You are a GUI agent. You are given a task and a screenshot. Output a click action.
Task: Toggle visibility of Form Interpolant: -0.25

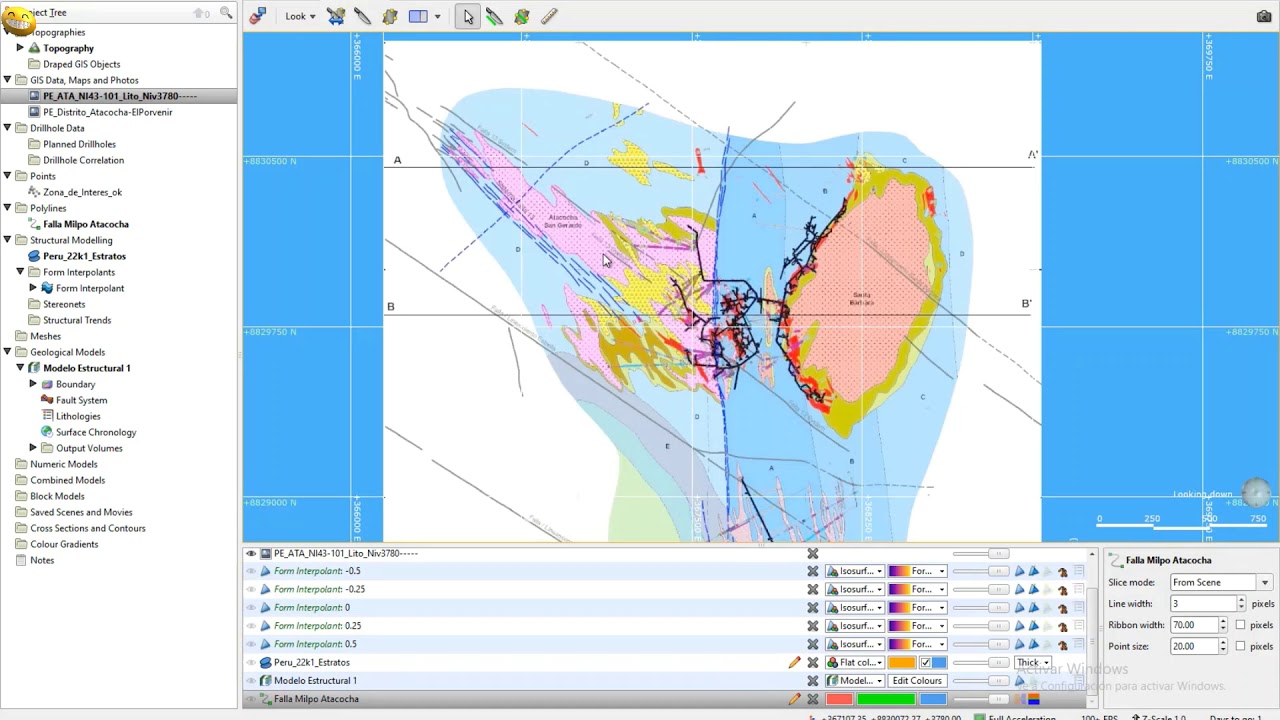[251, 589]
